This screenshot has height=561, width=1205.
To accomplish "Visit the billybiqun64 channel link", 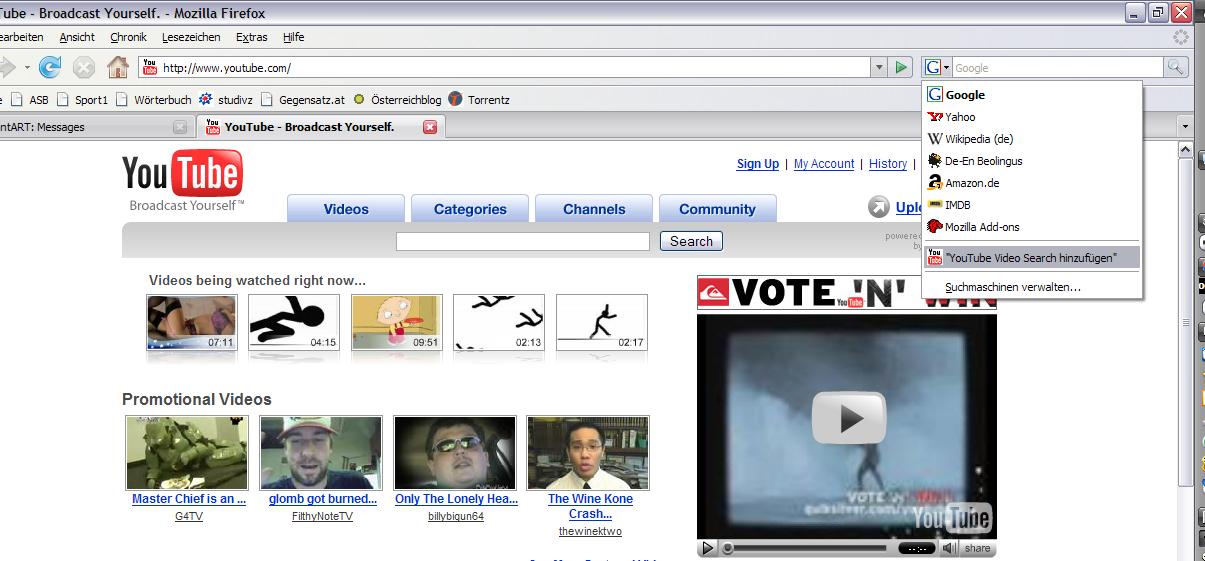I will (x=456, y=516).
